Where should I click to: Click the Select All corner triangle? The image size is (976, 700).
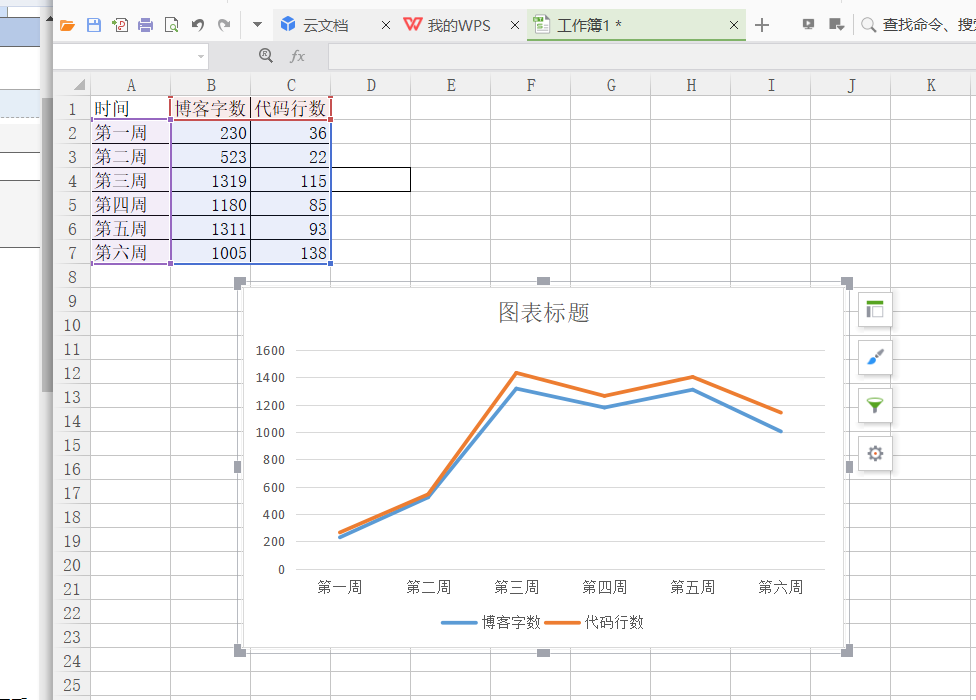(79, 85)
